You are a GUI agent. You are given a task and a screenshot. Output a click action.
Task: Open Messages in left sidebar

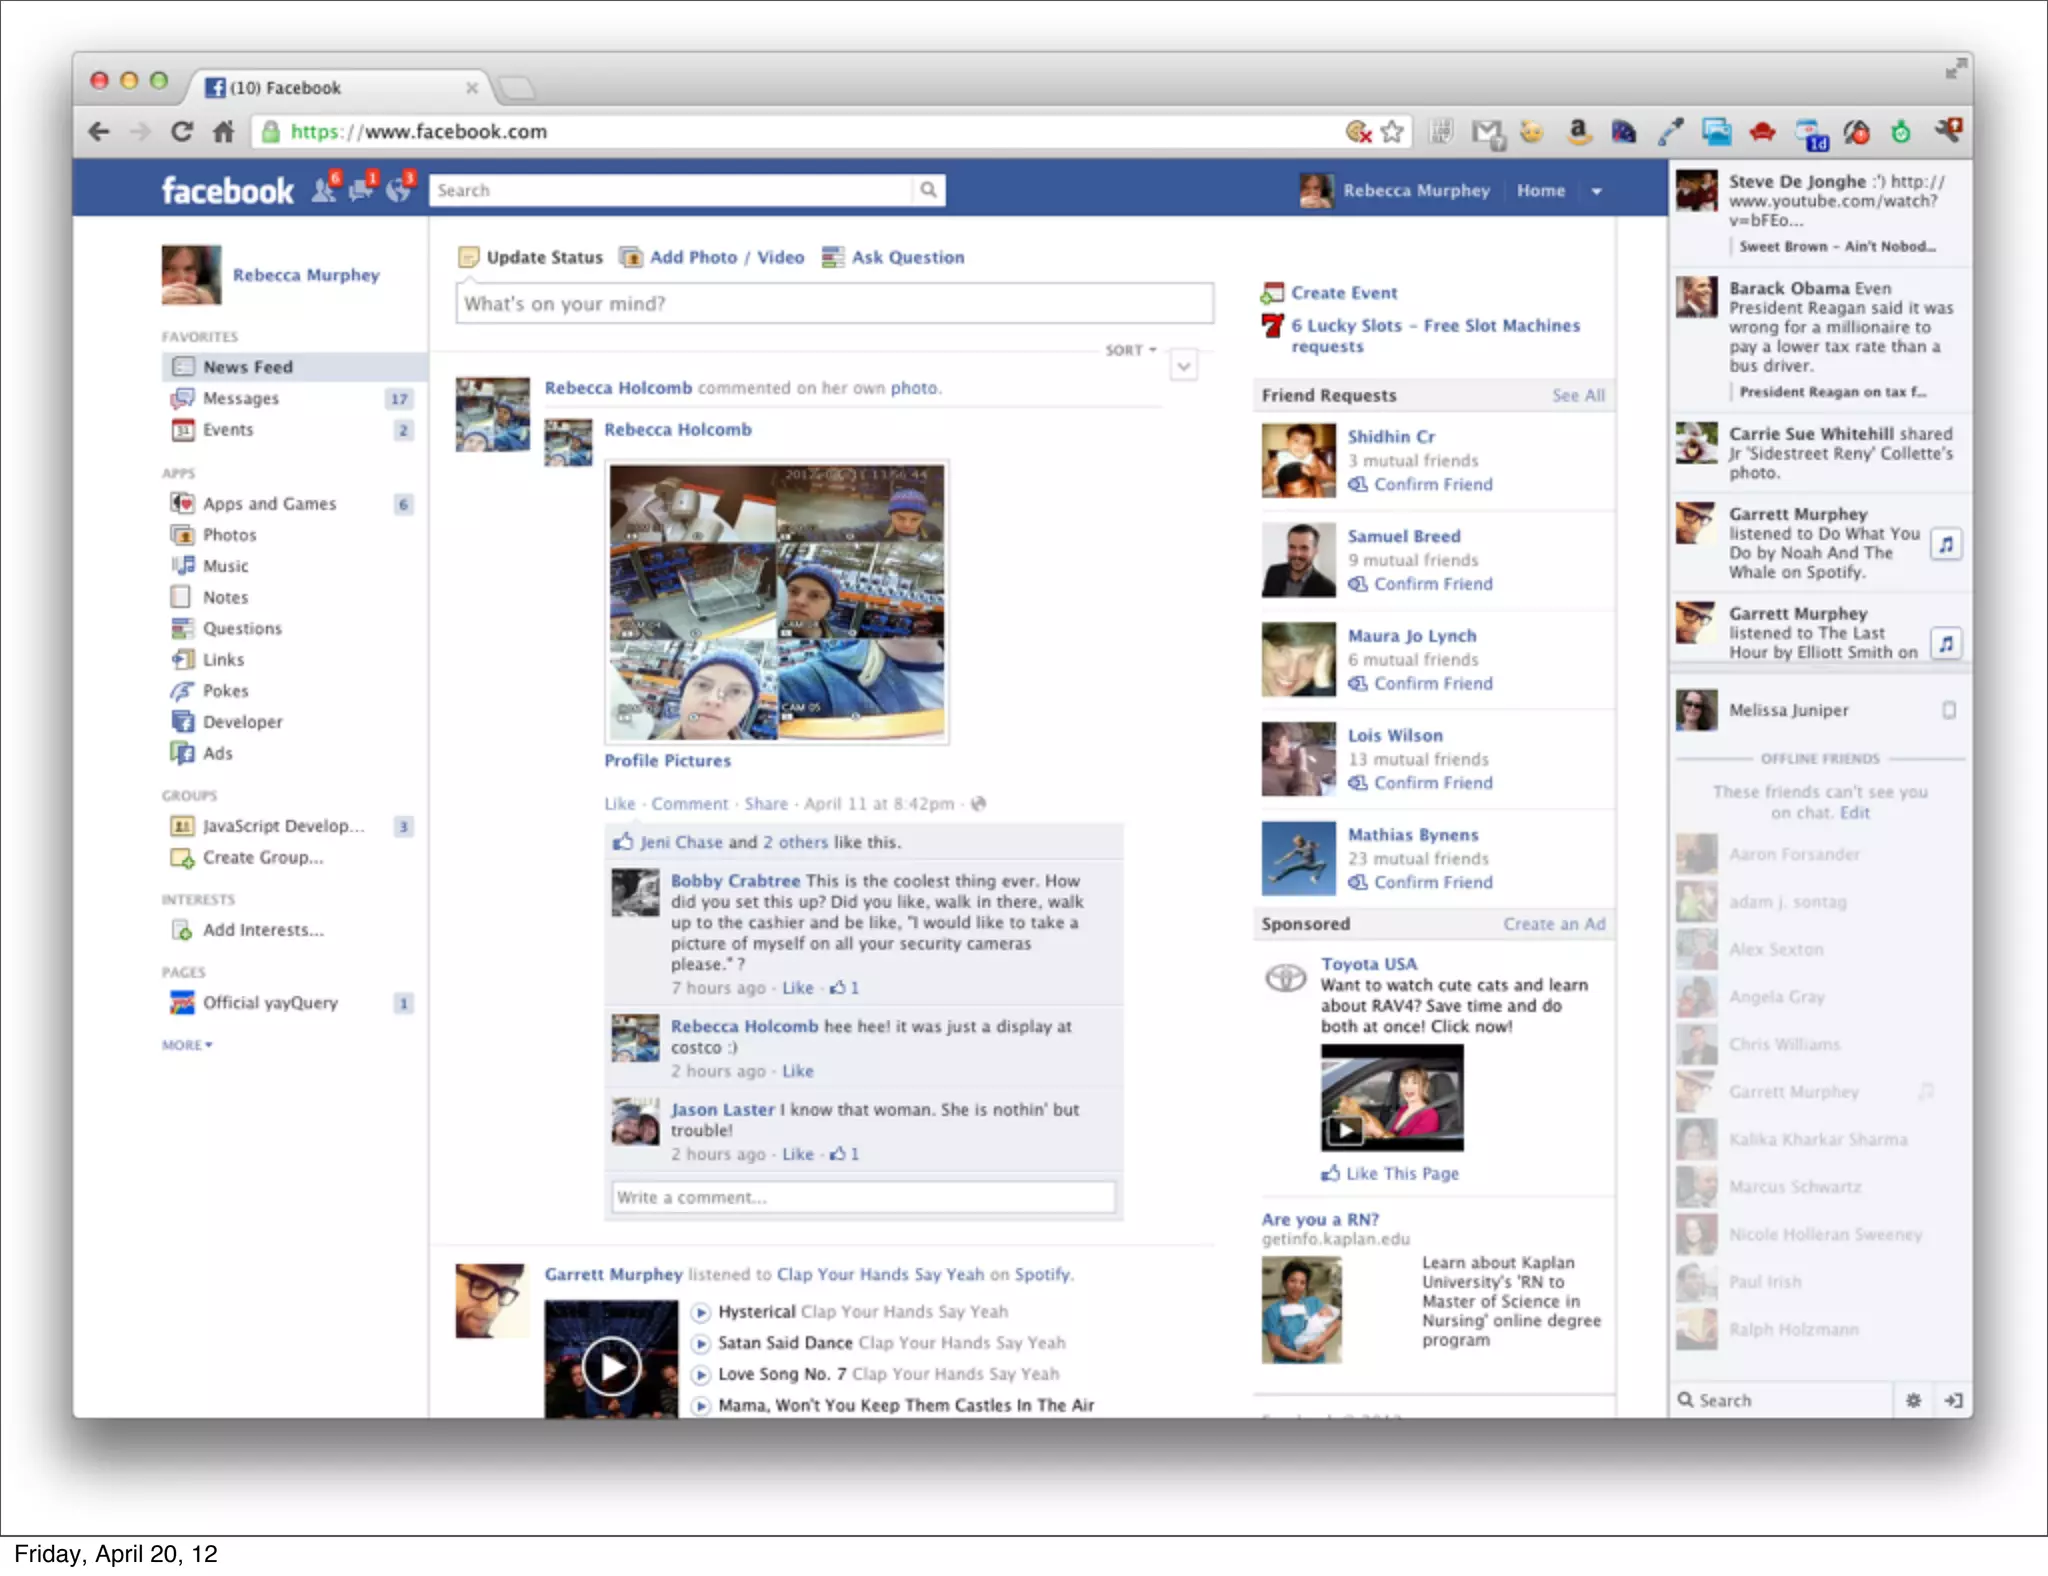(x=241, y=398)
